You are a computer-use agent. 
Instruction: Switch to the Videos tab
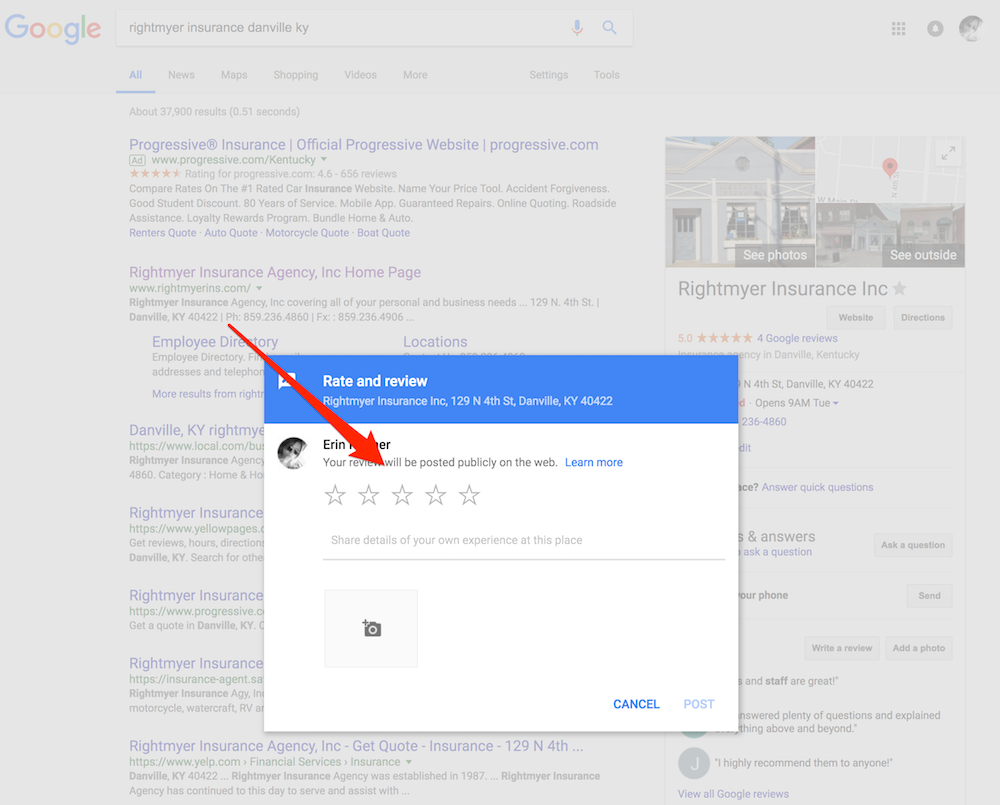(x=360, y=75)
